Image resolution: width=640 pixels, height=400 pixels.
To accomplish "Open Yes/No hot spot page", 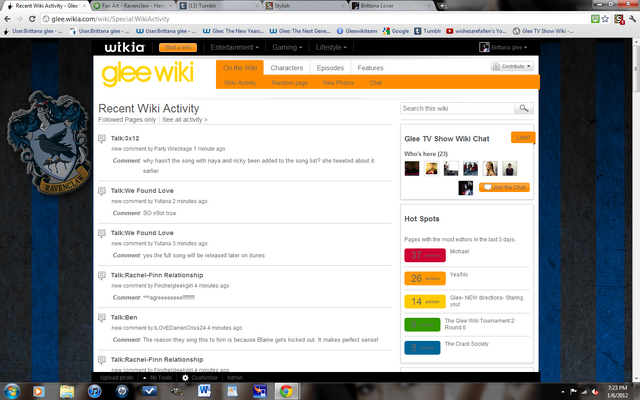I will point(459,274).
